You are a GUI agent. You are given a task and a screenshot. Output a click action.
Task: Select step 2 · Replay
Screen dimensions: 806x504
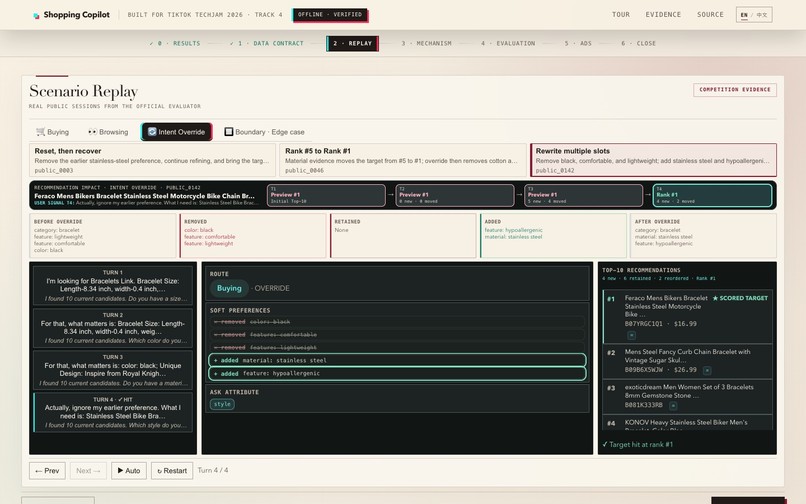tap(352, 44)
